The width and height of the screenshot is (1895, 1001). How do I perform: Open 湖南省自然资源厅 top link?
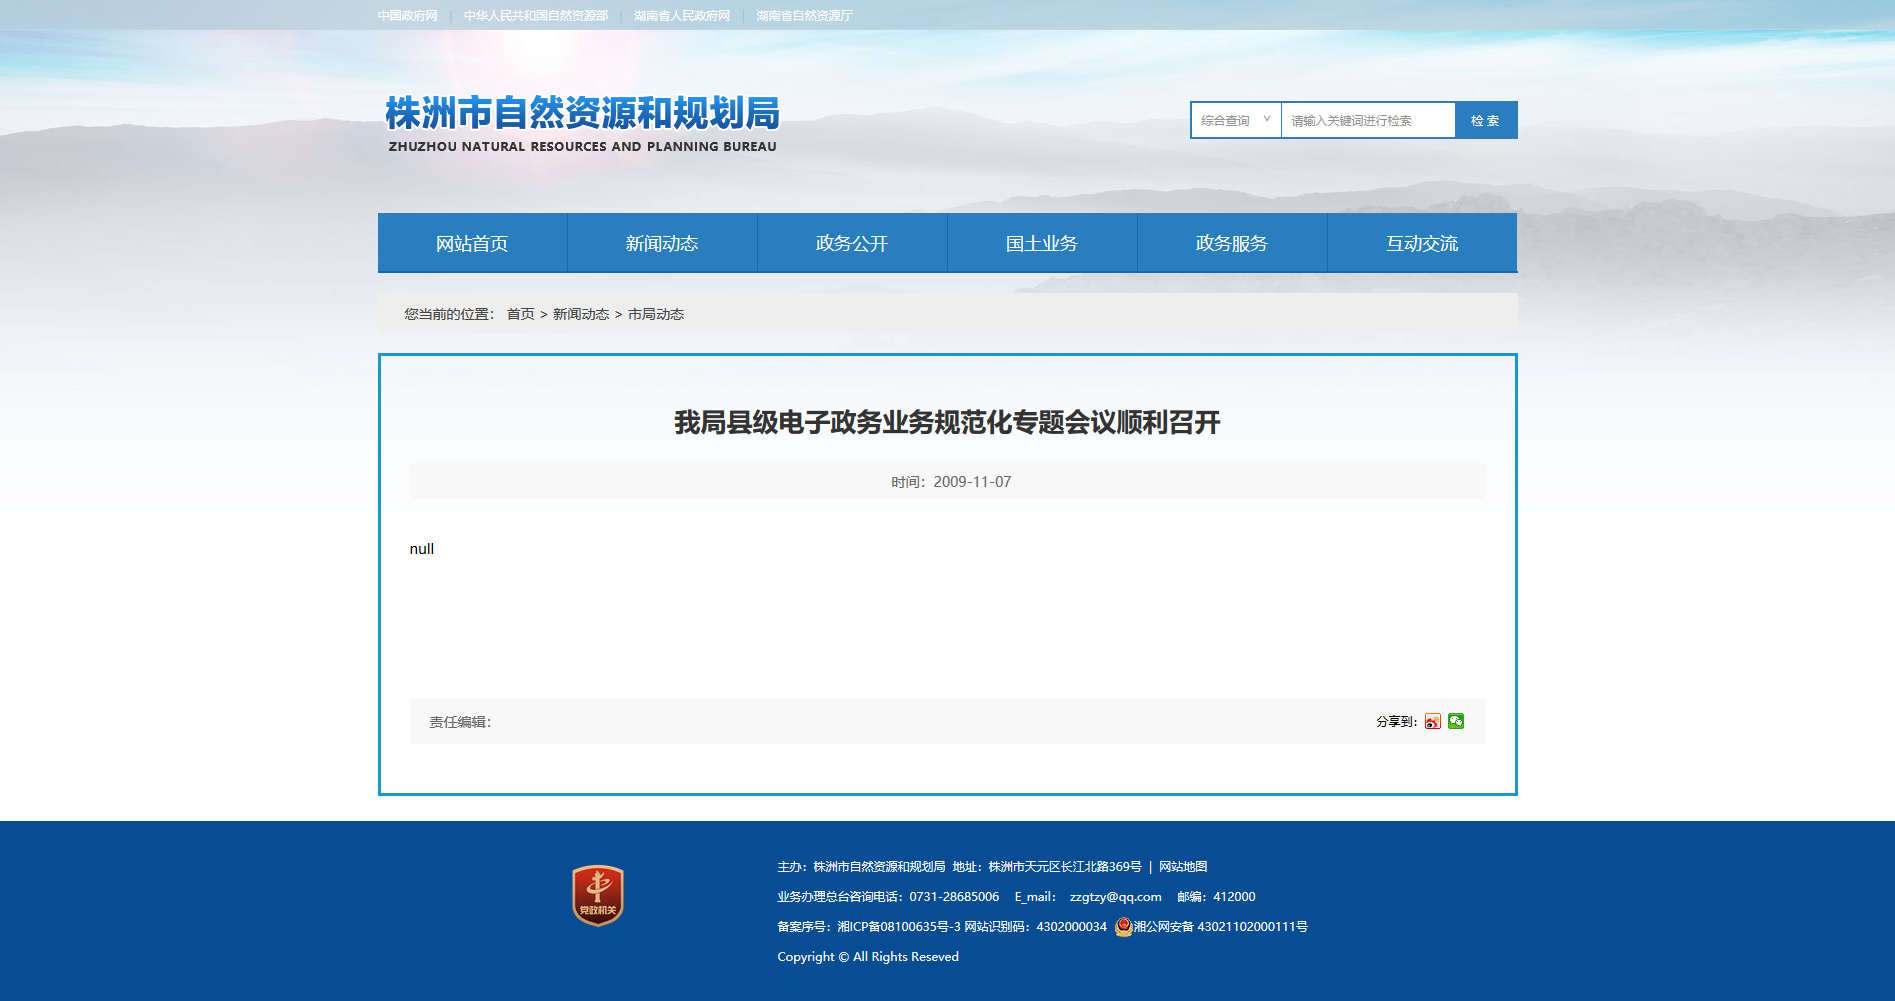804,16
